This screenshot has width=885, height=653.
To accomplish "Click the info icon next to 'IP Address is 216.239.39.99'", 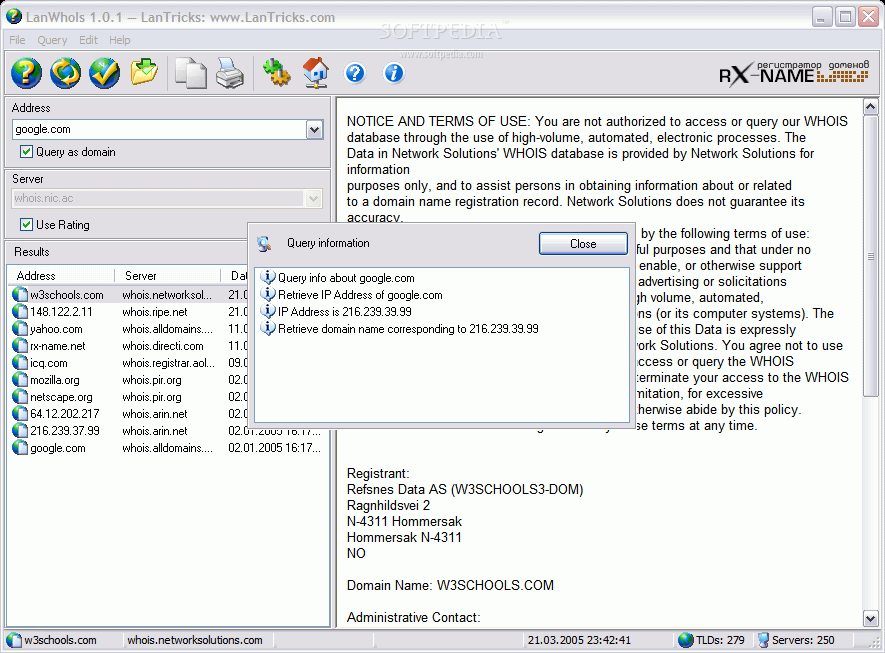I will (268, 311).
